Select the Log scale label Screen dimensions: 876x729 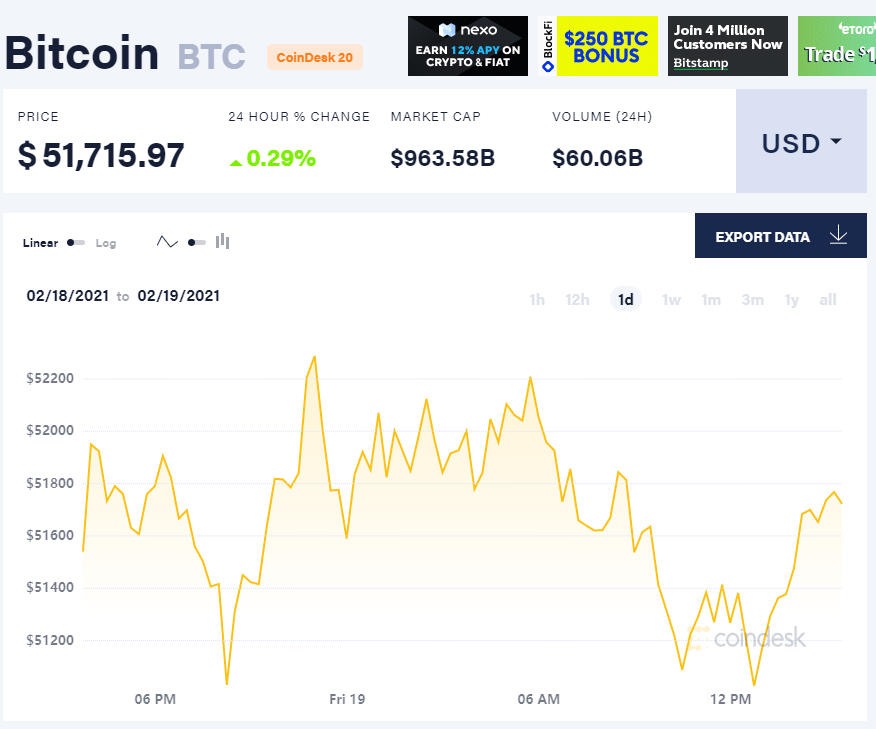[106, 243]
